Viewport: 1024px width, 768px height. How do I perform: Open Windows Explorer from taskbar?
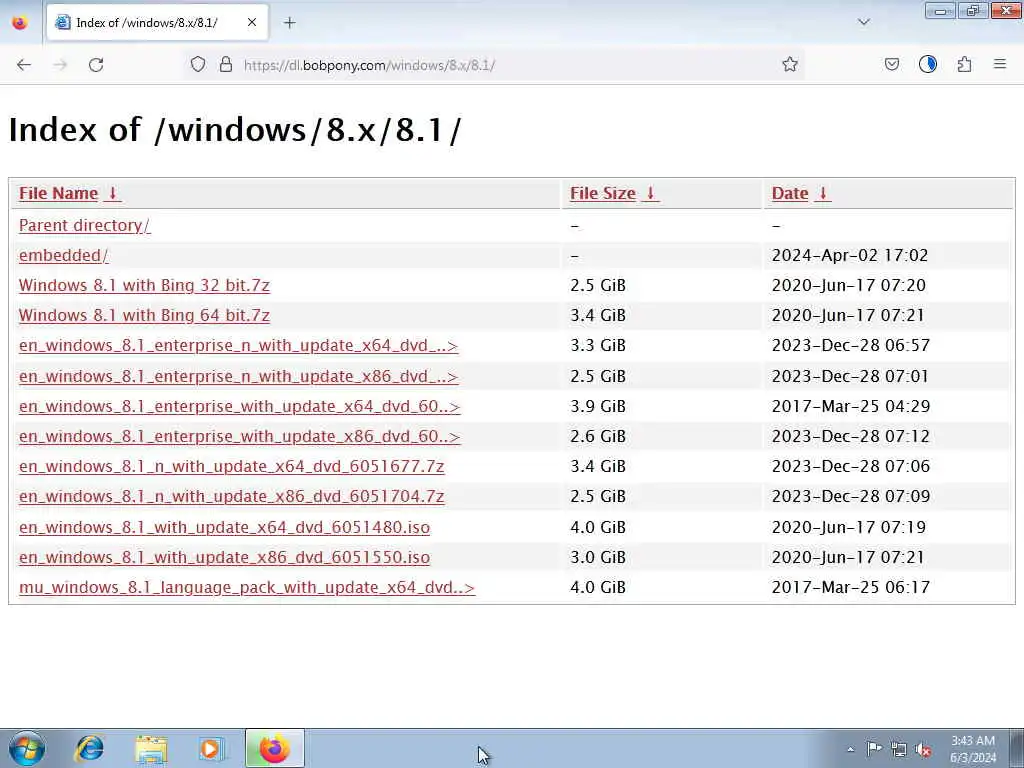(x=152, y=749)
